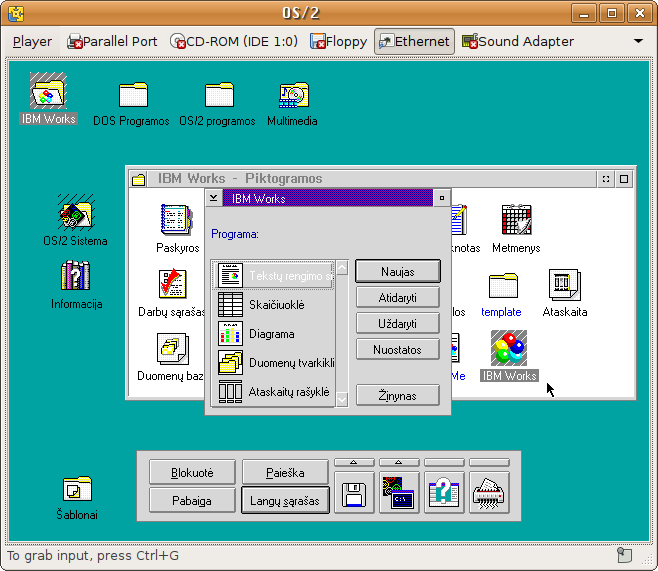This screenshot has height=571, width=658.
Task: Click the Paieška launchpad button
Action: (285, 473)
